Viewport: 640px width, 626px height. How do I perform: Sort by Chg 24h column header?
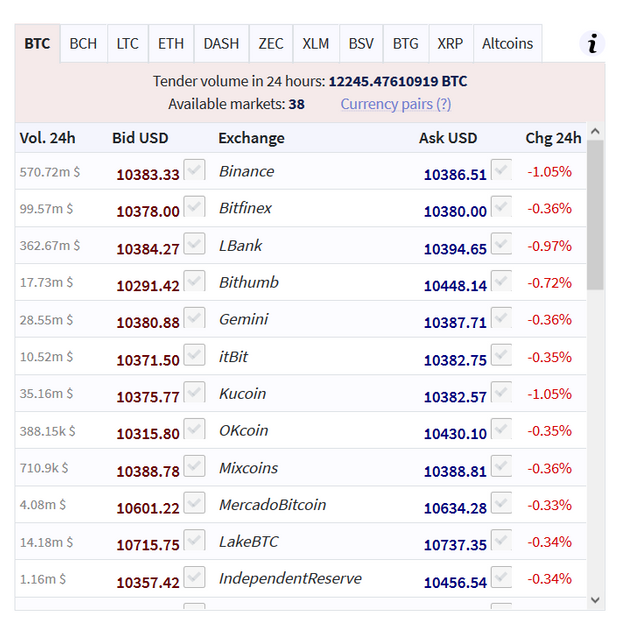(x=553, y=138)
